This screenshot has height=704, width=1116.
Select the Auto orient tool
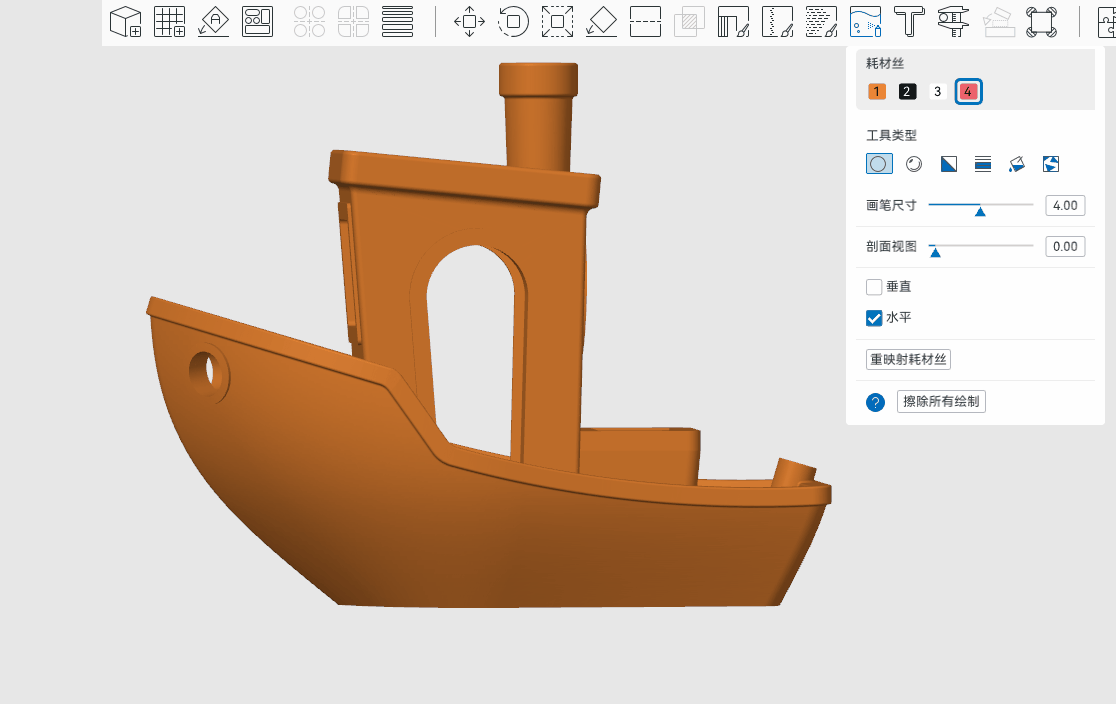(214, 21)
